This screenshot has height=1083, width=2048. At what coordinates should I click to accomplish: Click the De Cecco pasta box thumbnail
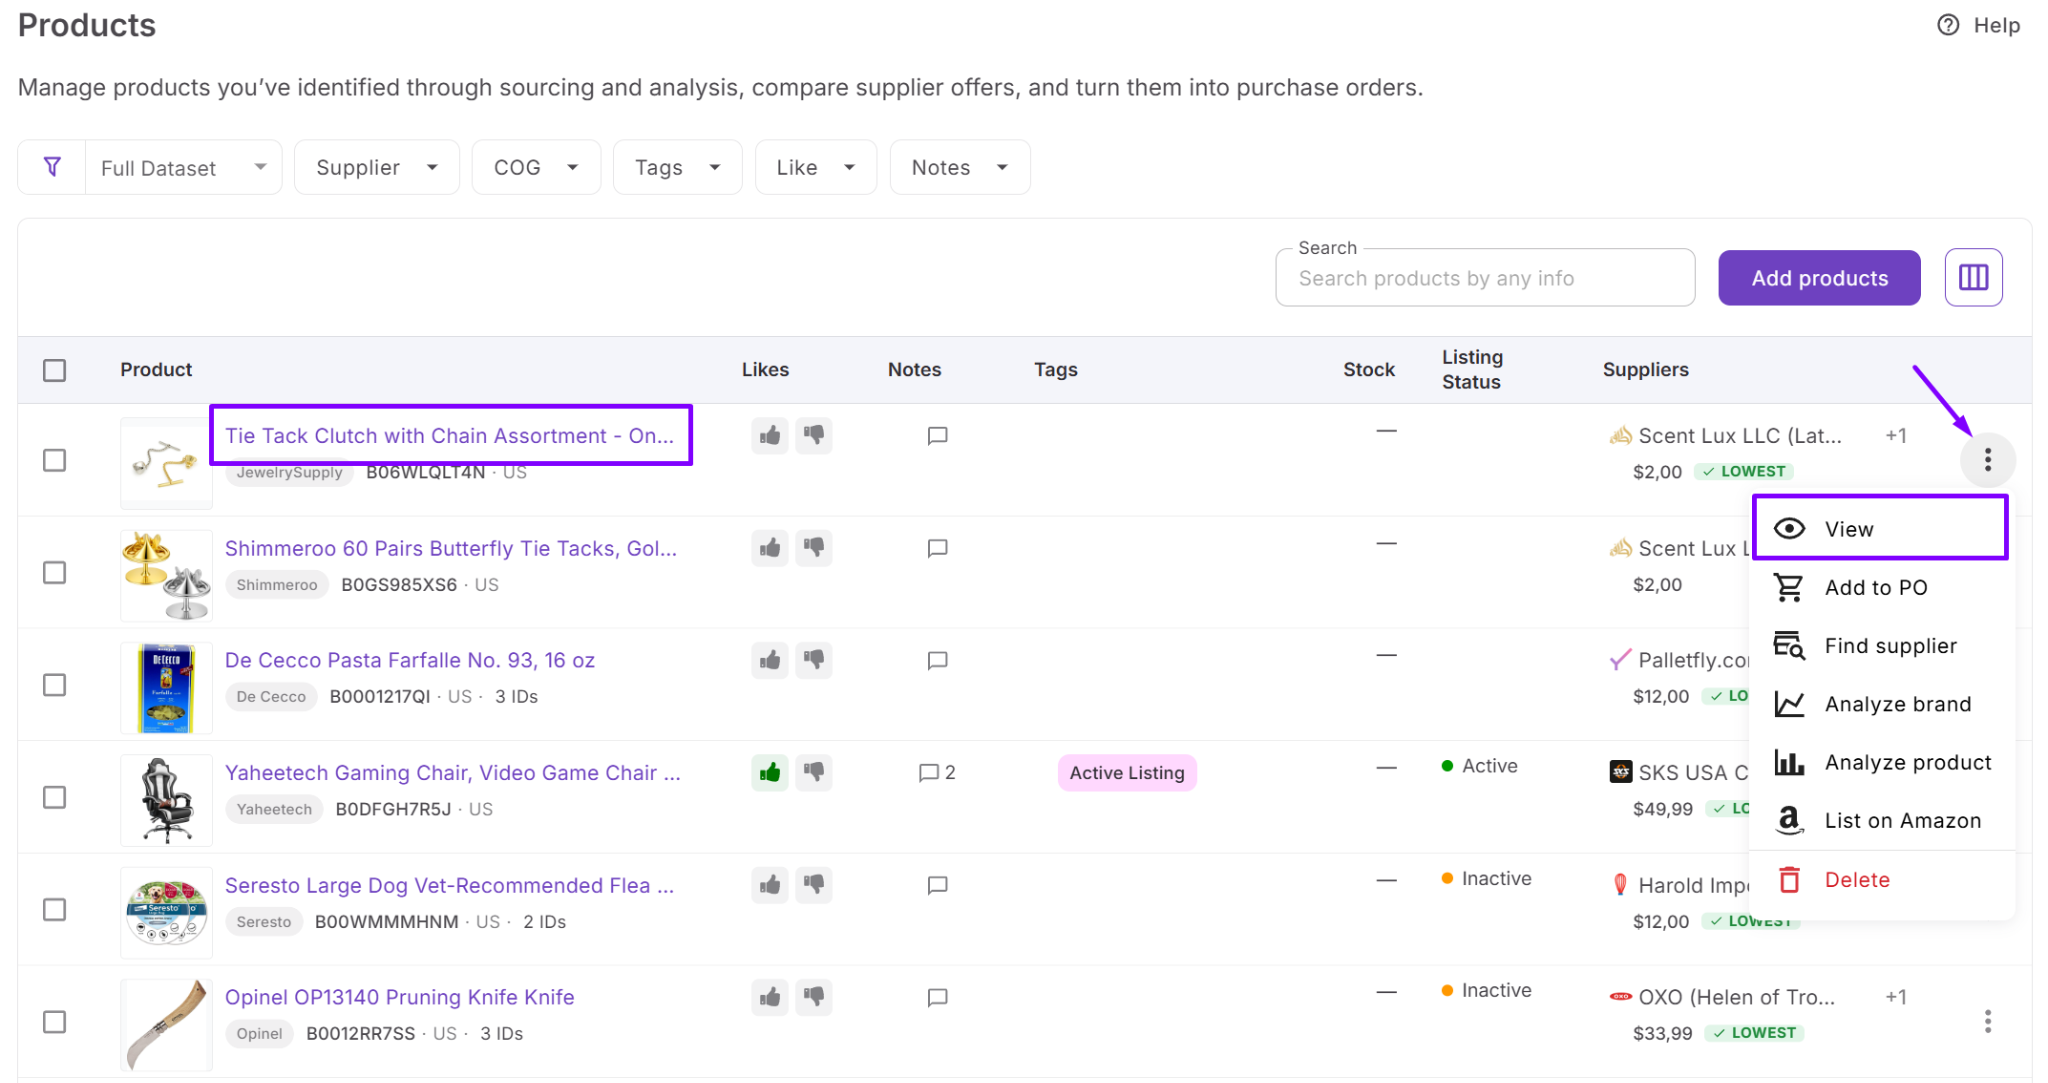click(x=166, y=688)
